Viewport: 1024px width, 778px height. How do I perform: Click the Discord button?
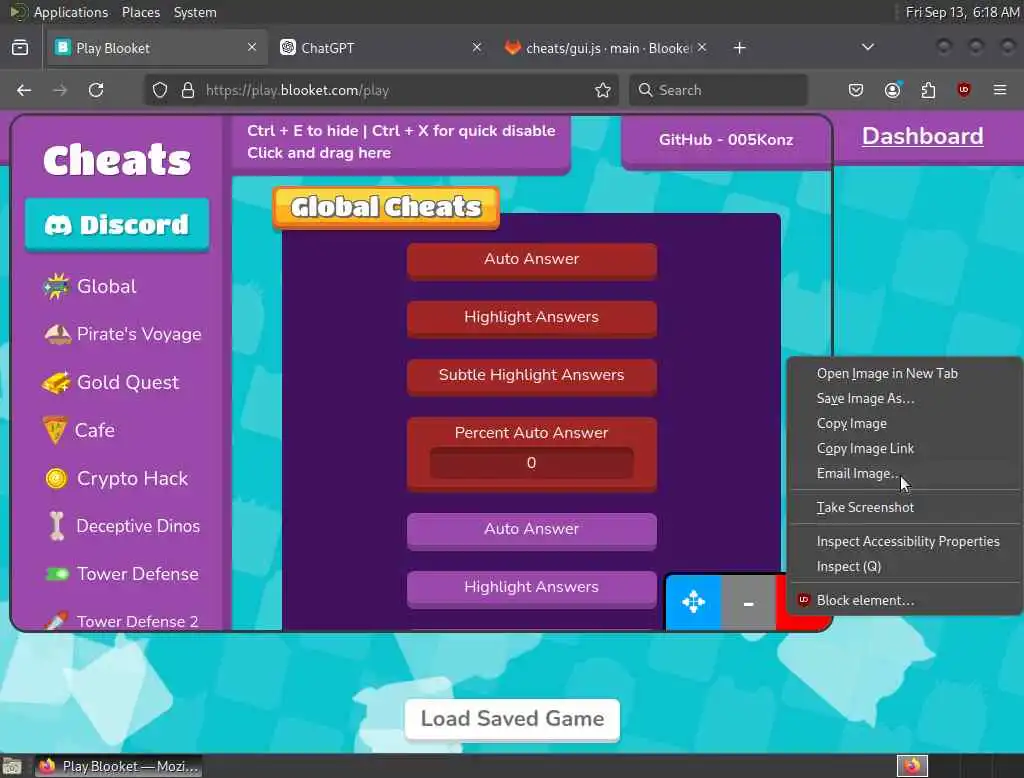(x=117, y=225)
